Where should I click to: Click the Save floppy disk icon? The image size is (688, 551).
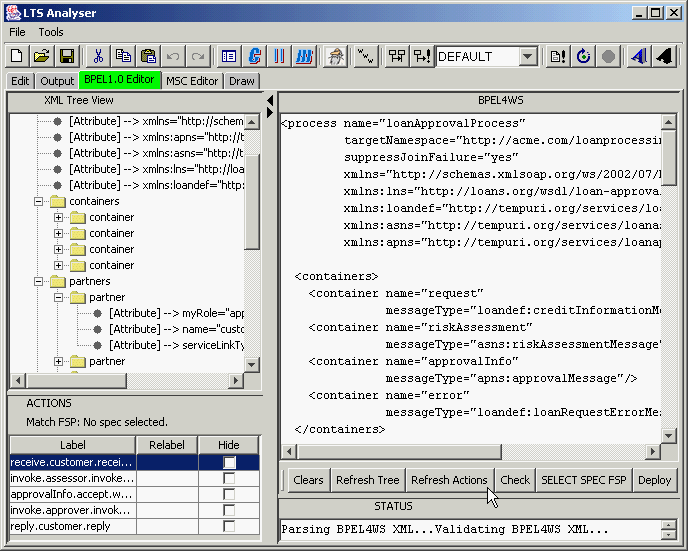pyautogui.click(x=66, y=56)
